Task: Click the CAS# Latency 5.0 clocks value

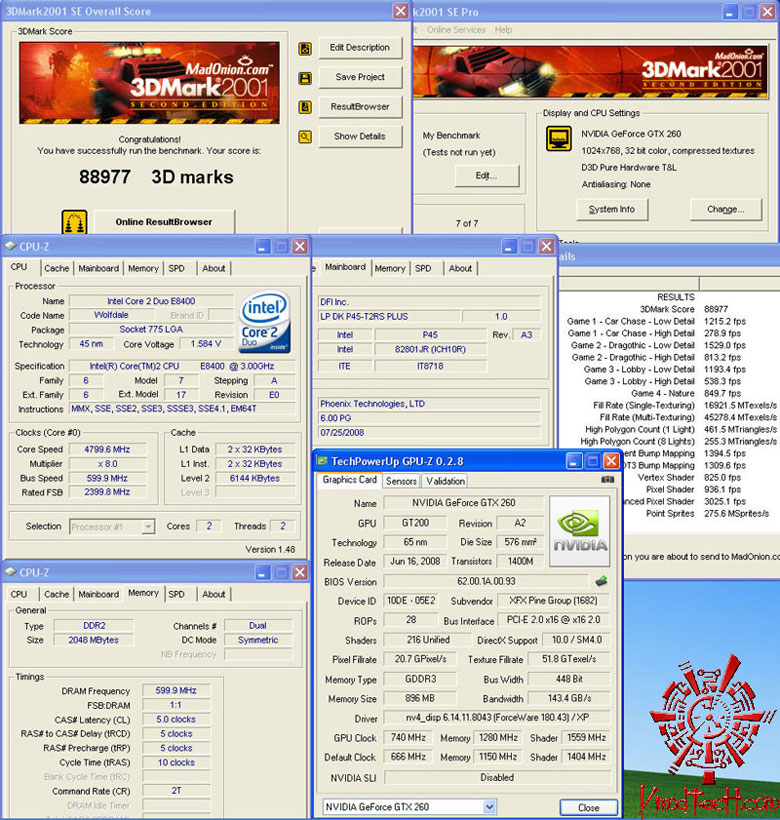Action: tap(176, 720)
